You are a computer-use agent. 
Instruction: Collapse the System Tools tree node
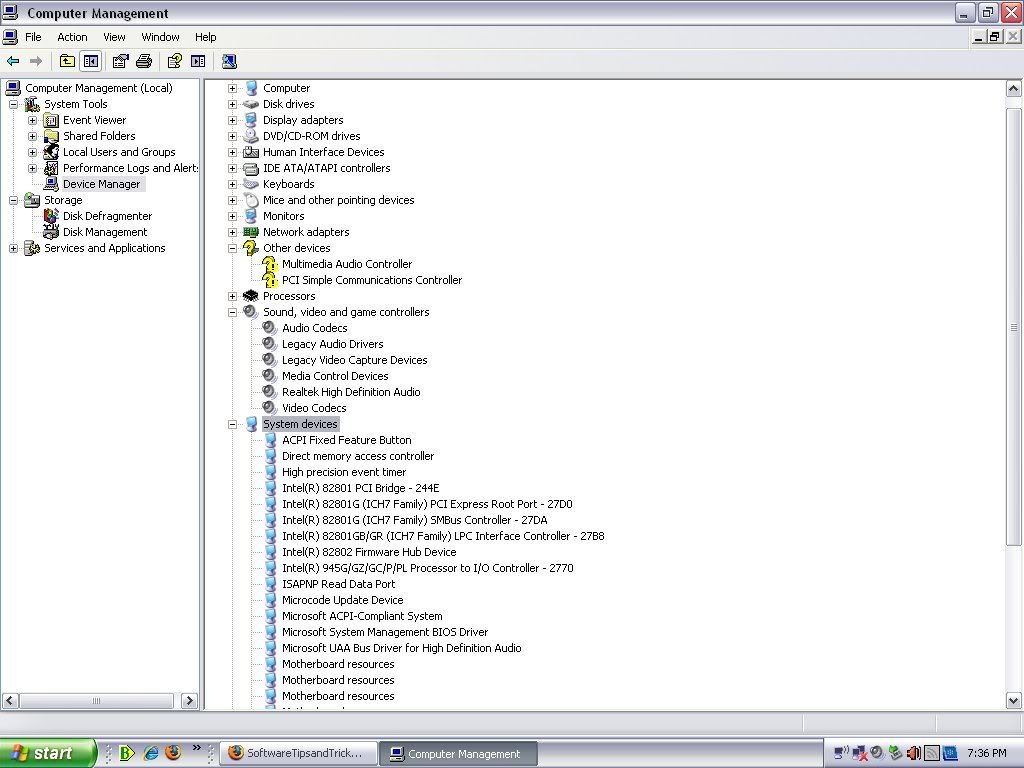[14, 104]
